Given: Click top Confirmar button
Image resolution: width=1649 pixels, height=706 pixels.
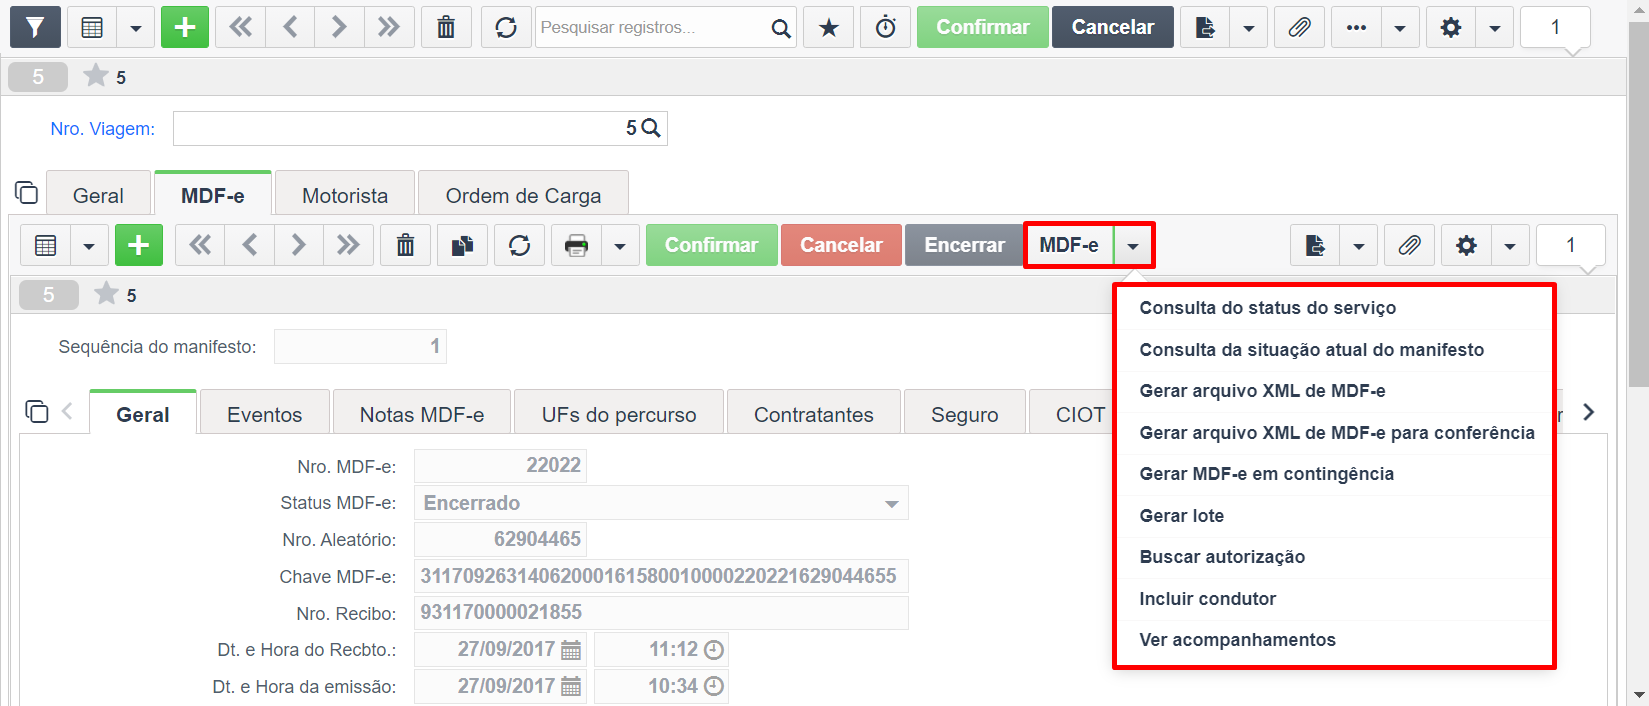Looking at the screenshot, I should [983, 27].
